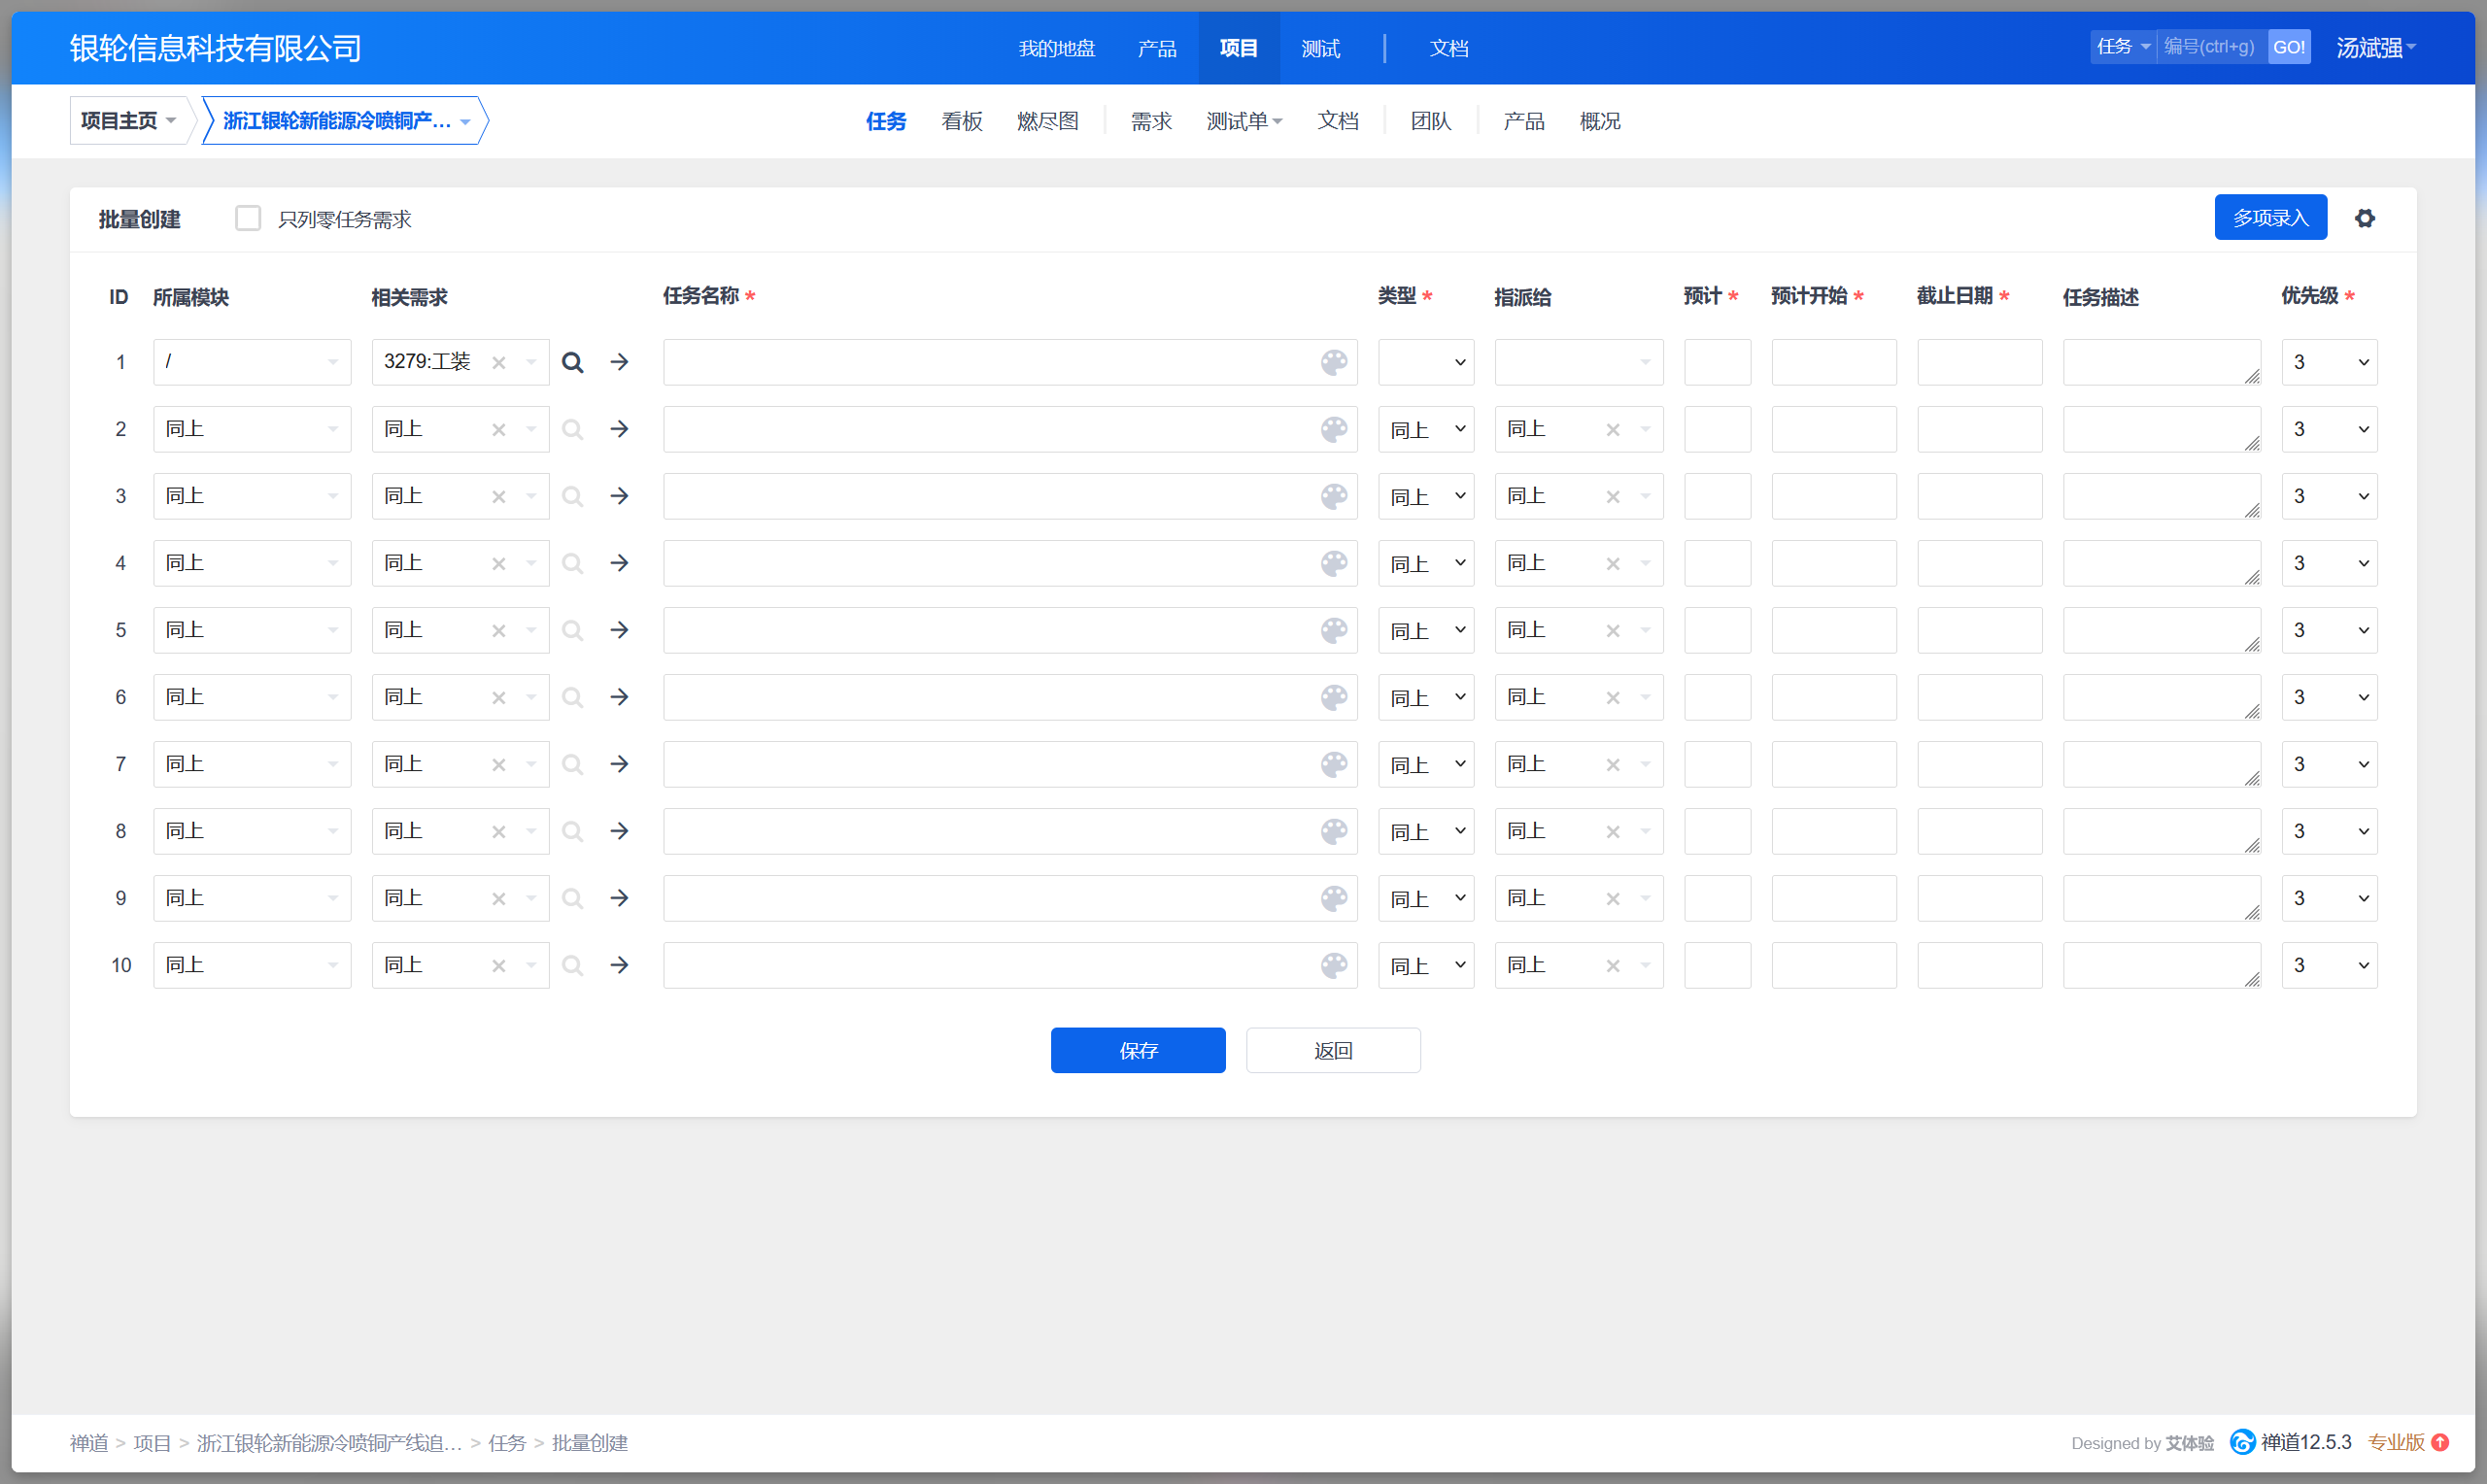Click the arrow icon in row 5
Screen dimensions: 2487x1484
(620, 630)
